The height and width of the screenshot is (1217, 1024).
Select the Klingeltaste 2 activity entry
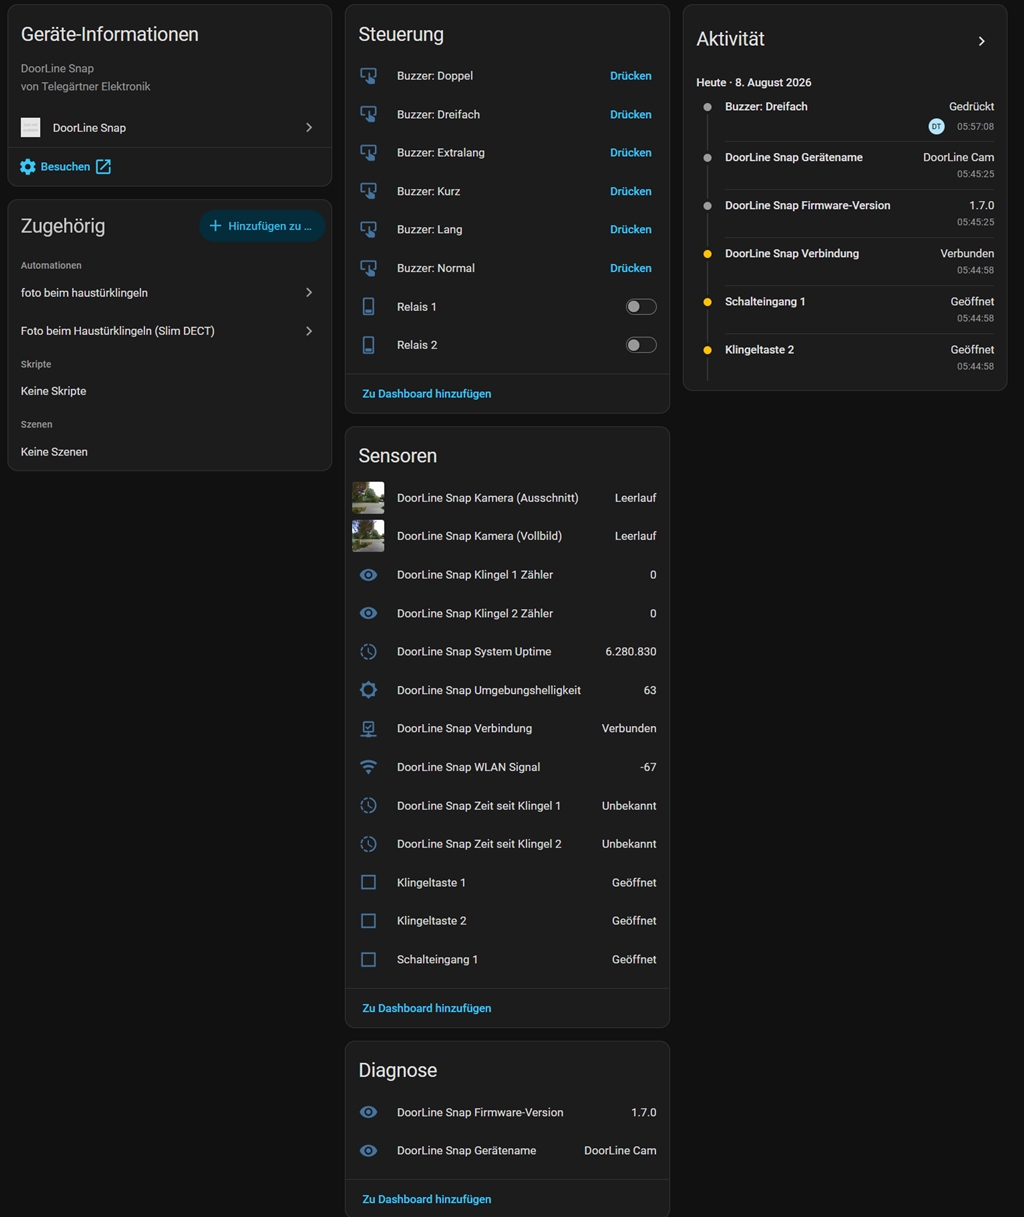point(845,357)
